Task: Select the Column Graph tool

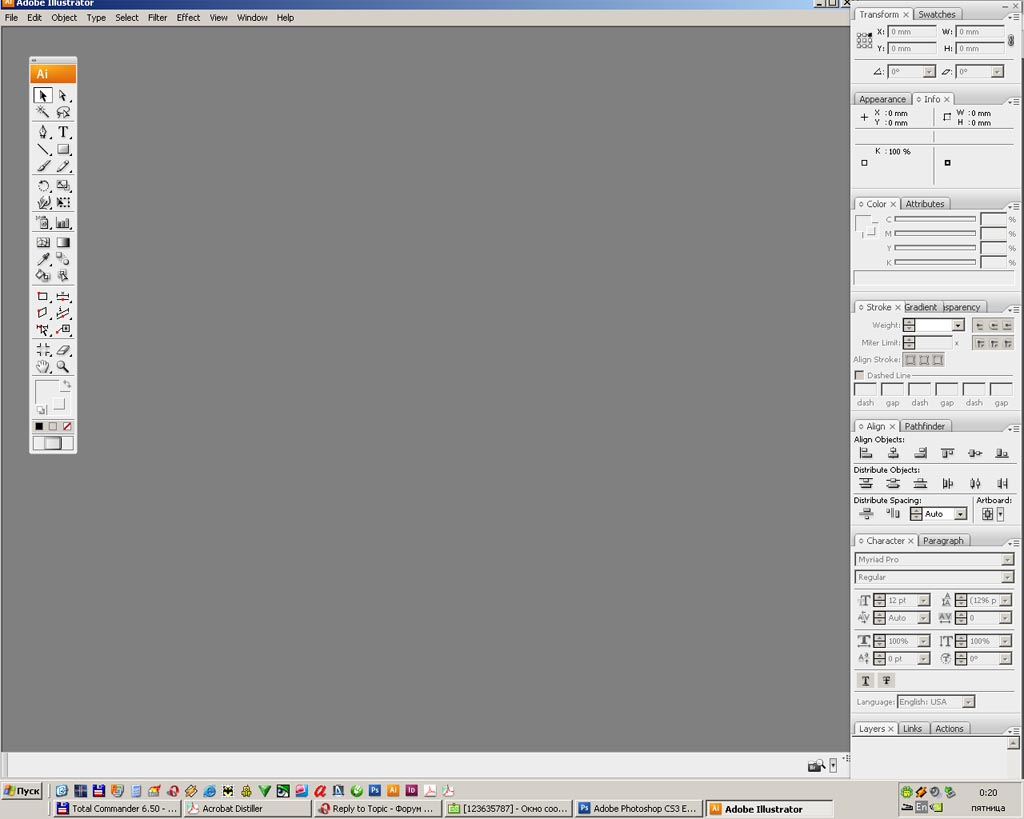Action: [63, 223]
